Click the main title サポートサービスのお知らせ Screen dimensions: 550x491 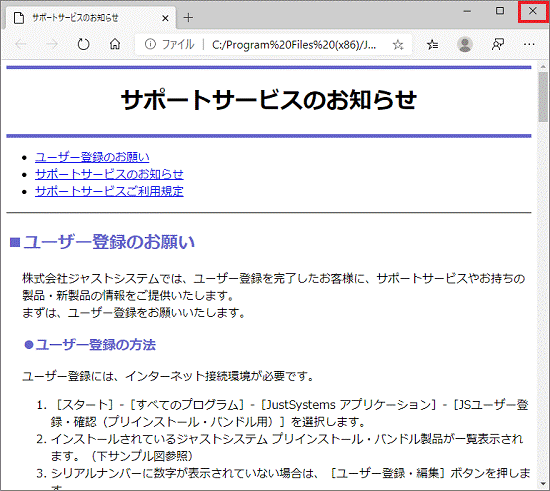(269, 100)
